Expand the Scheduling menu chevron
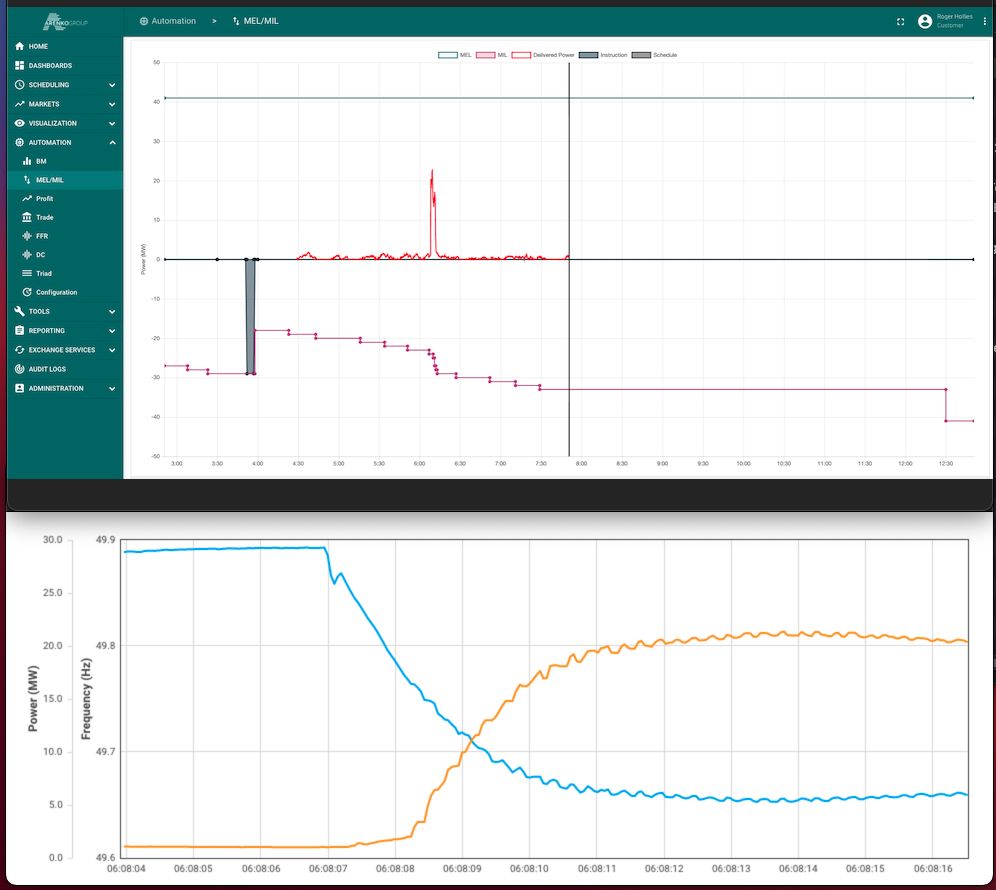 [x=112, y=85]
